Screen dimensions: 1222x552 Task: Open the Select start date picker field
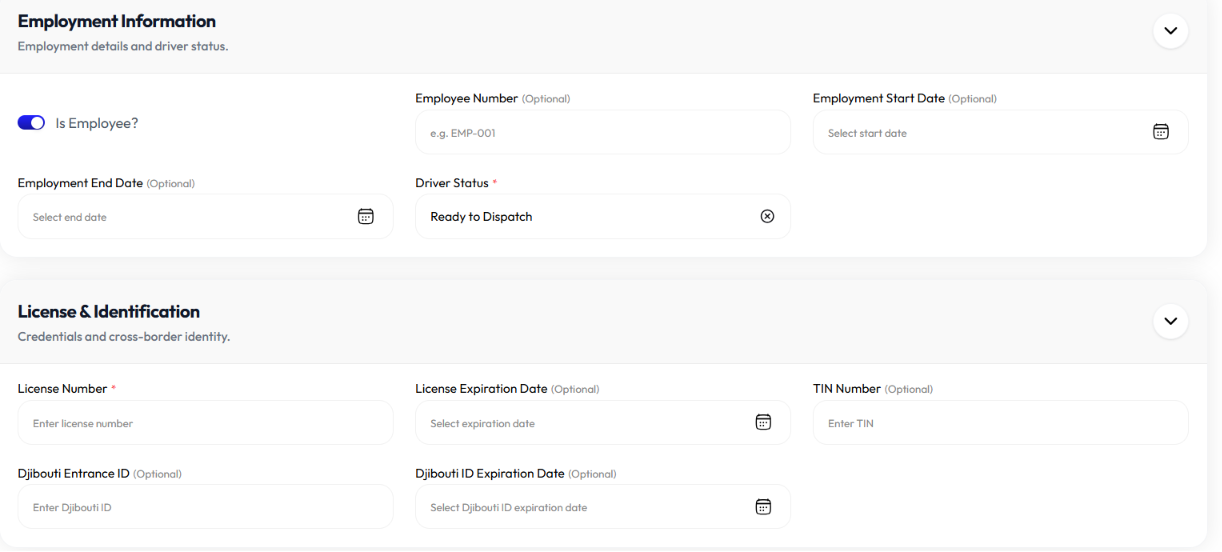[x=1001, y=132]
